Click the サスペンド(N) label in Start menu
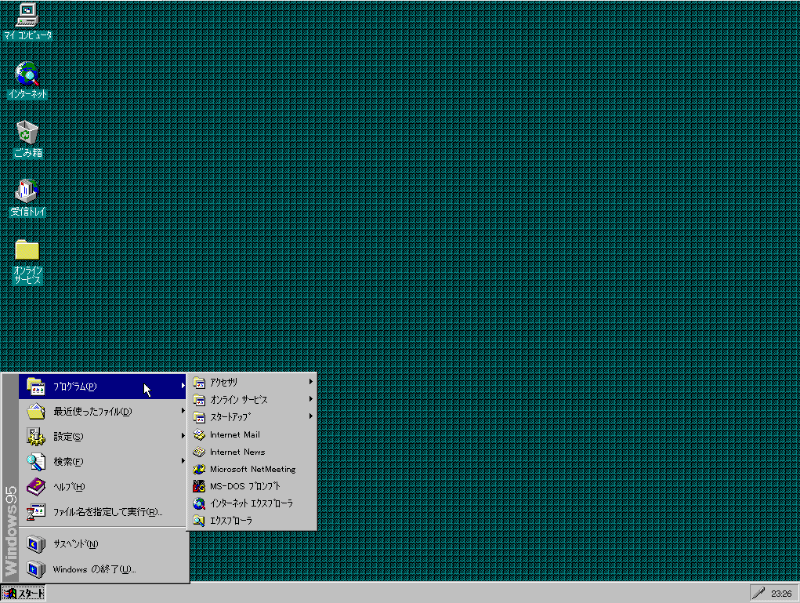 pyautogui.click(x=76, y=544)
